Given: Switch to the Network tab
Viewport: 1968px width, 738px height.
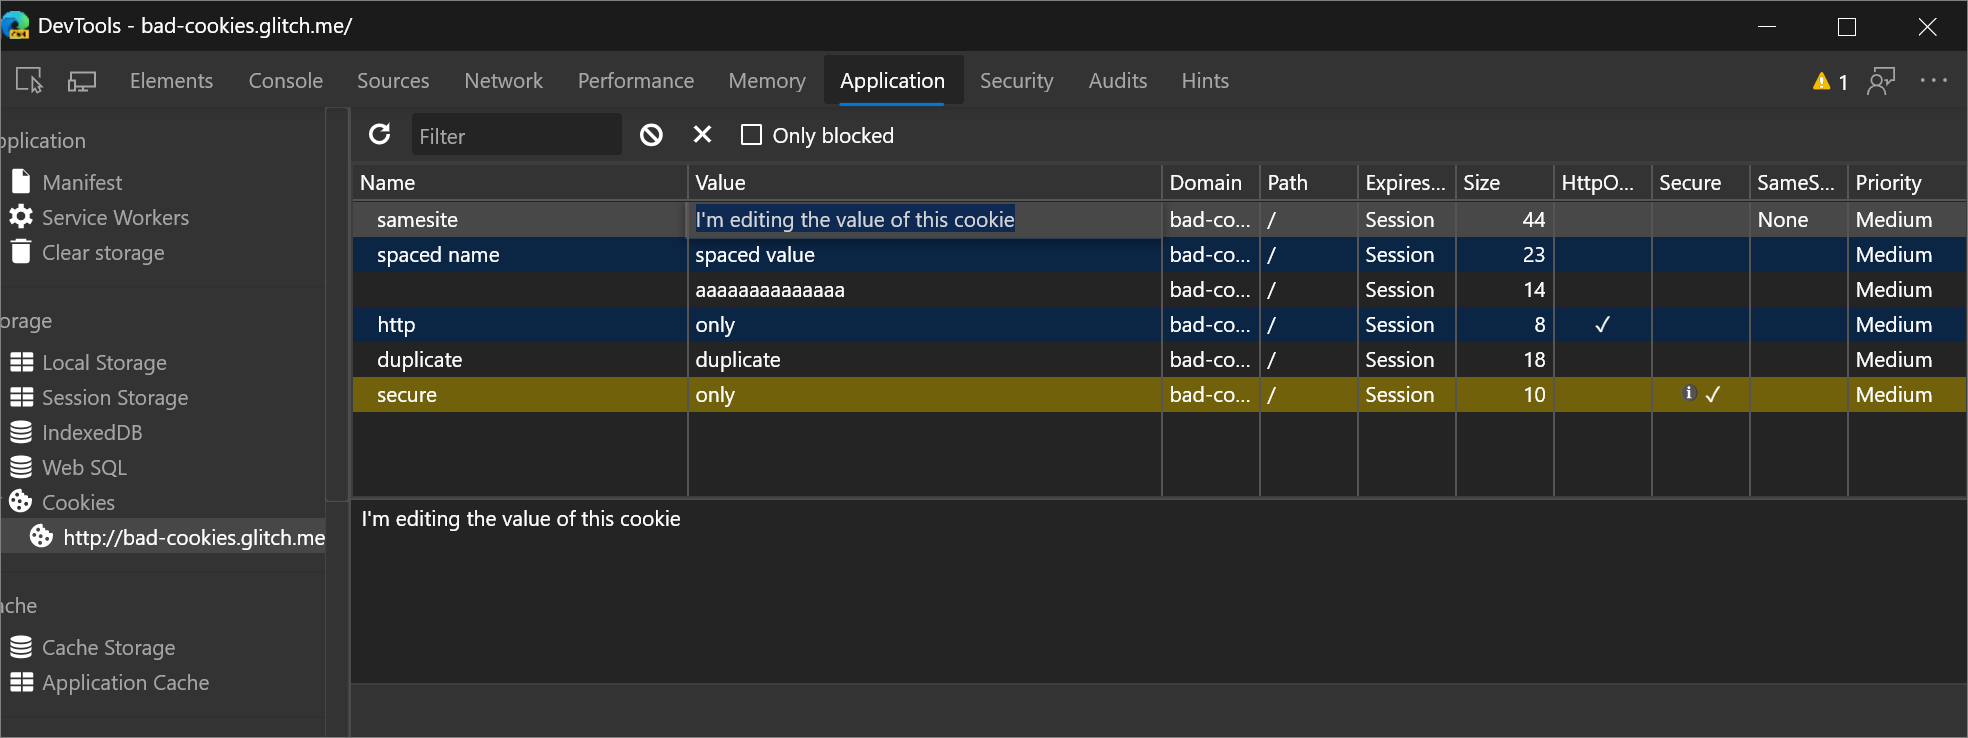Looking at the screenshot, I should point(503,81).
